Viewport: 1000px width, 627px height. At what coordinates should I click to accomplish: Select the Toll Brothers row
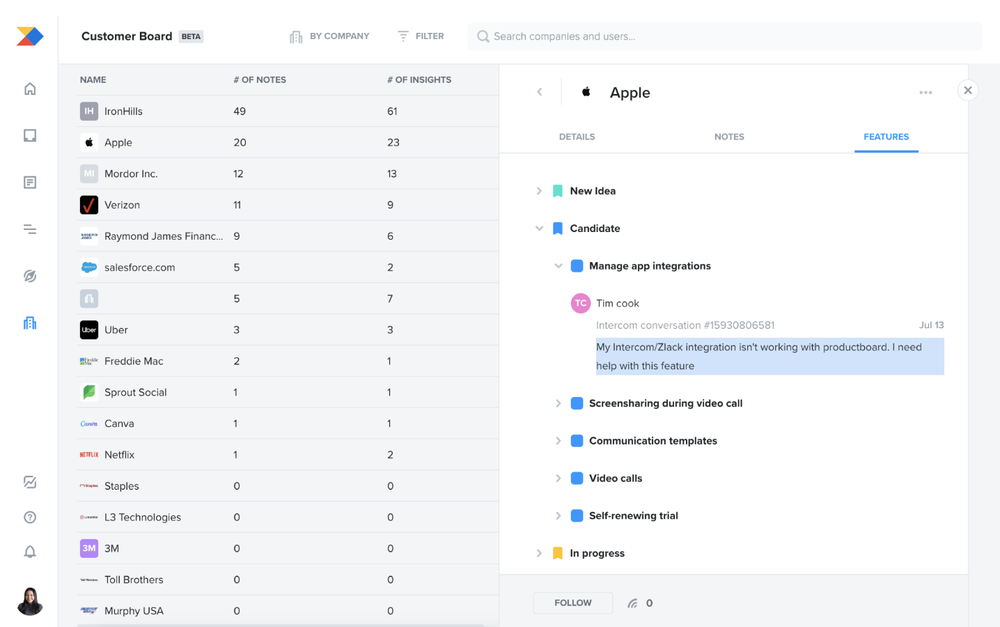(x=288, y=580)
